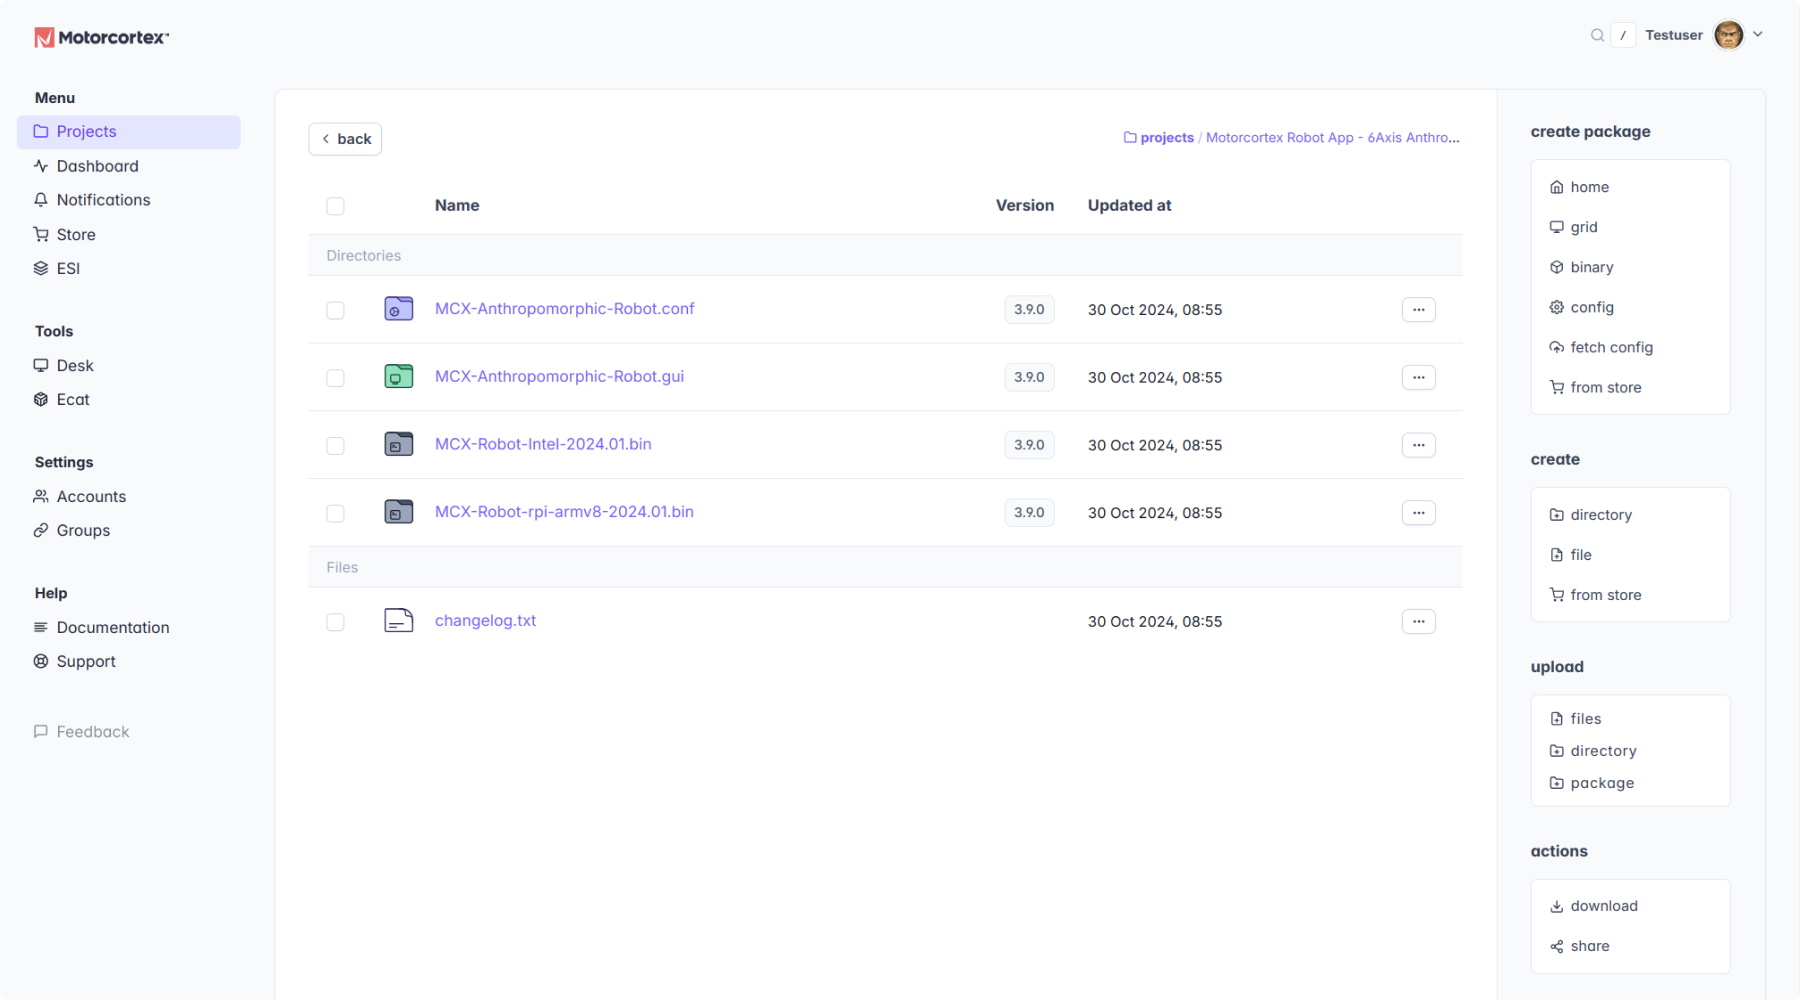Check the box for MCX-Anthropomorphic-Robot.conf
Image resolution: width=1800 pixels, height=1000 pixels.
coord(335,310)
